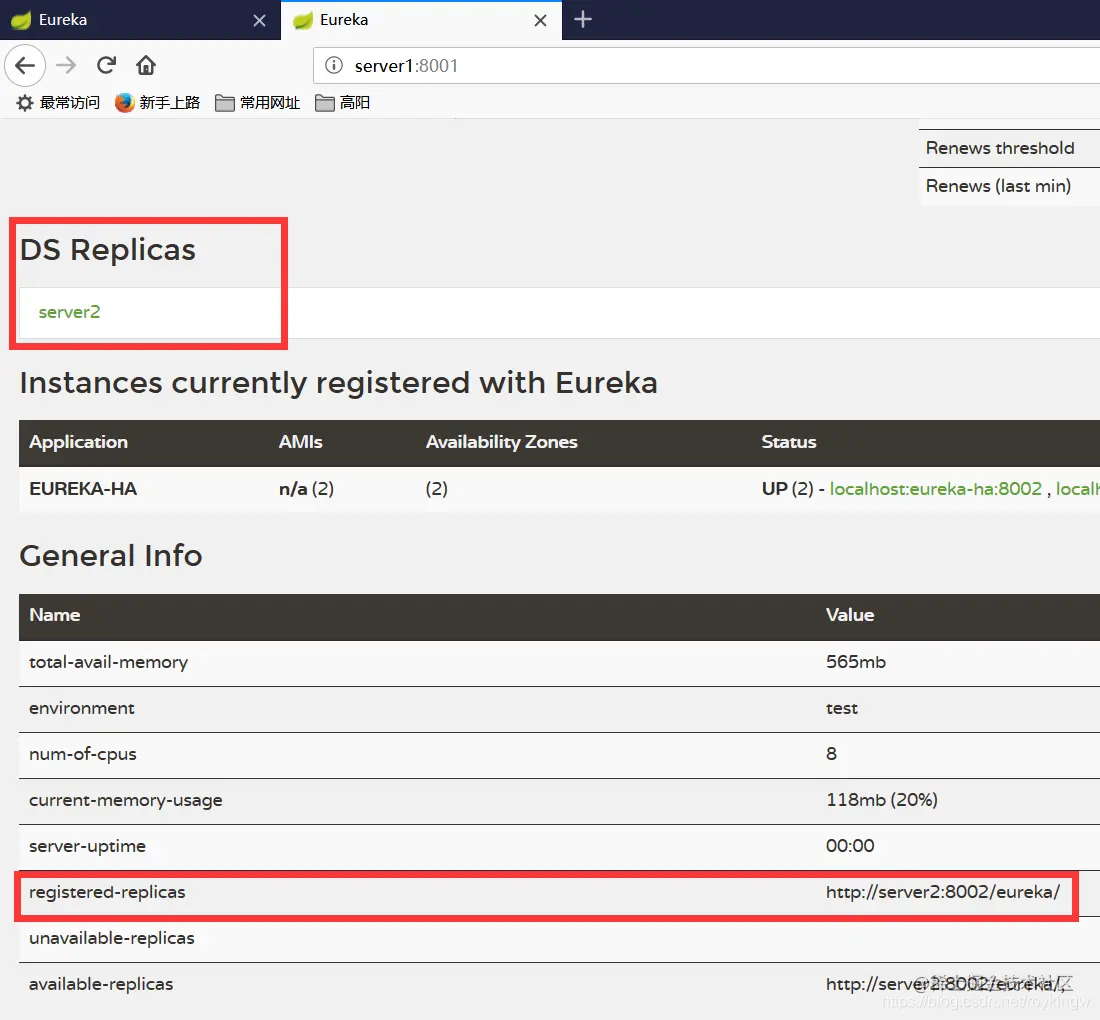Click the available-replicas row name
Viewport: 1100px width, 1020px height.
tap(101, 984)
